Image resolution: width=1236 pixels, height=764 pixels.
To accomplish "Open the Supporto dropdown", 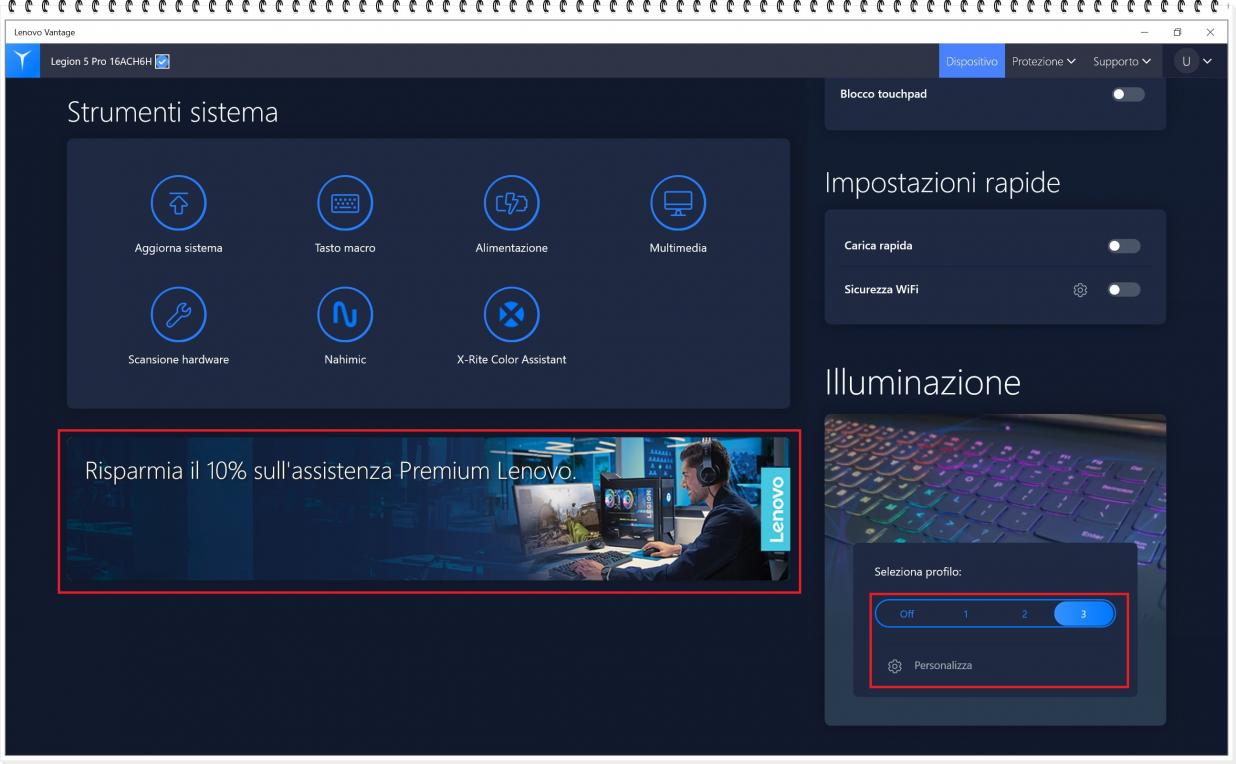I will [x=1119, y=60].
